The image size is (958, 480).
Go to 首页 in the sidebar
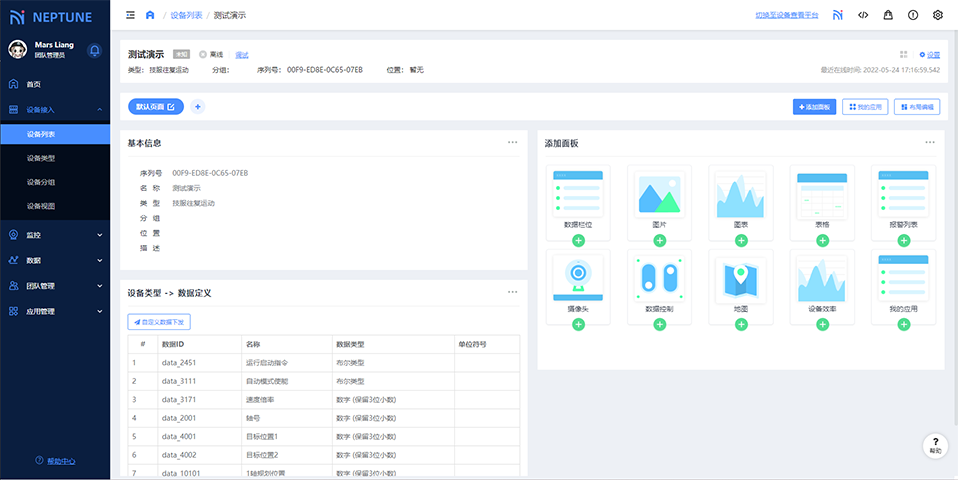point(34,84)
